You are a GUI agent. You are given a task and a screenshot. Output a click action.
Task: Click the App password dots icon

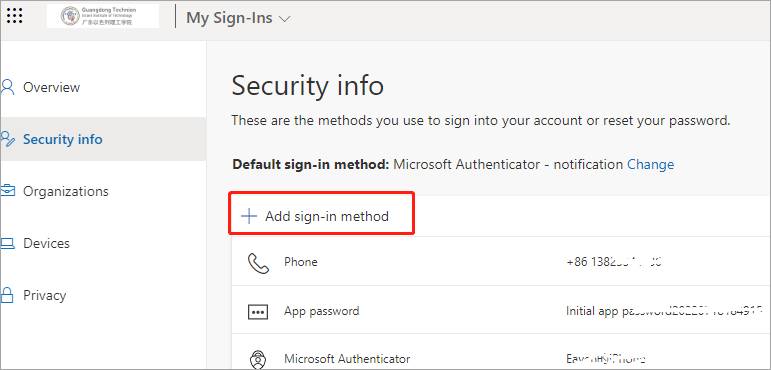258,312
